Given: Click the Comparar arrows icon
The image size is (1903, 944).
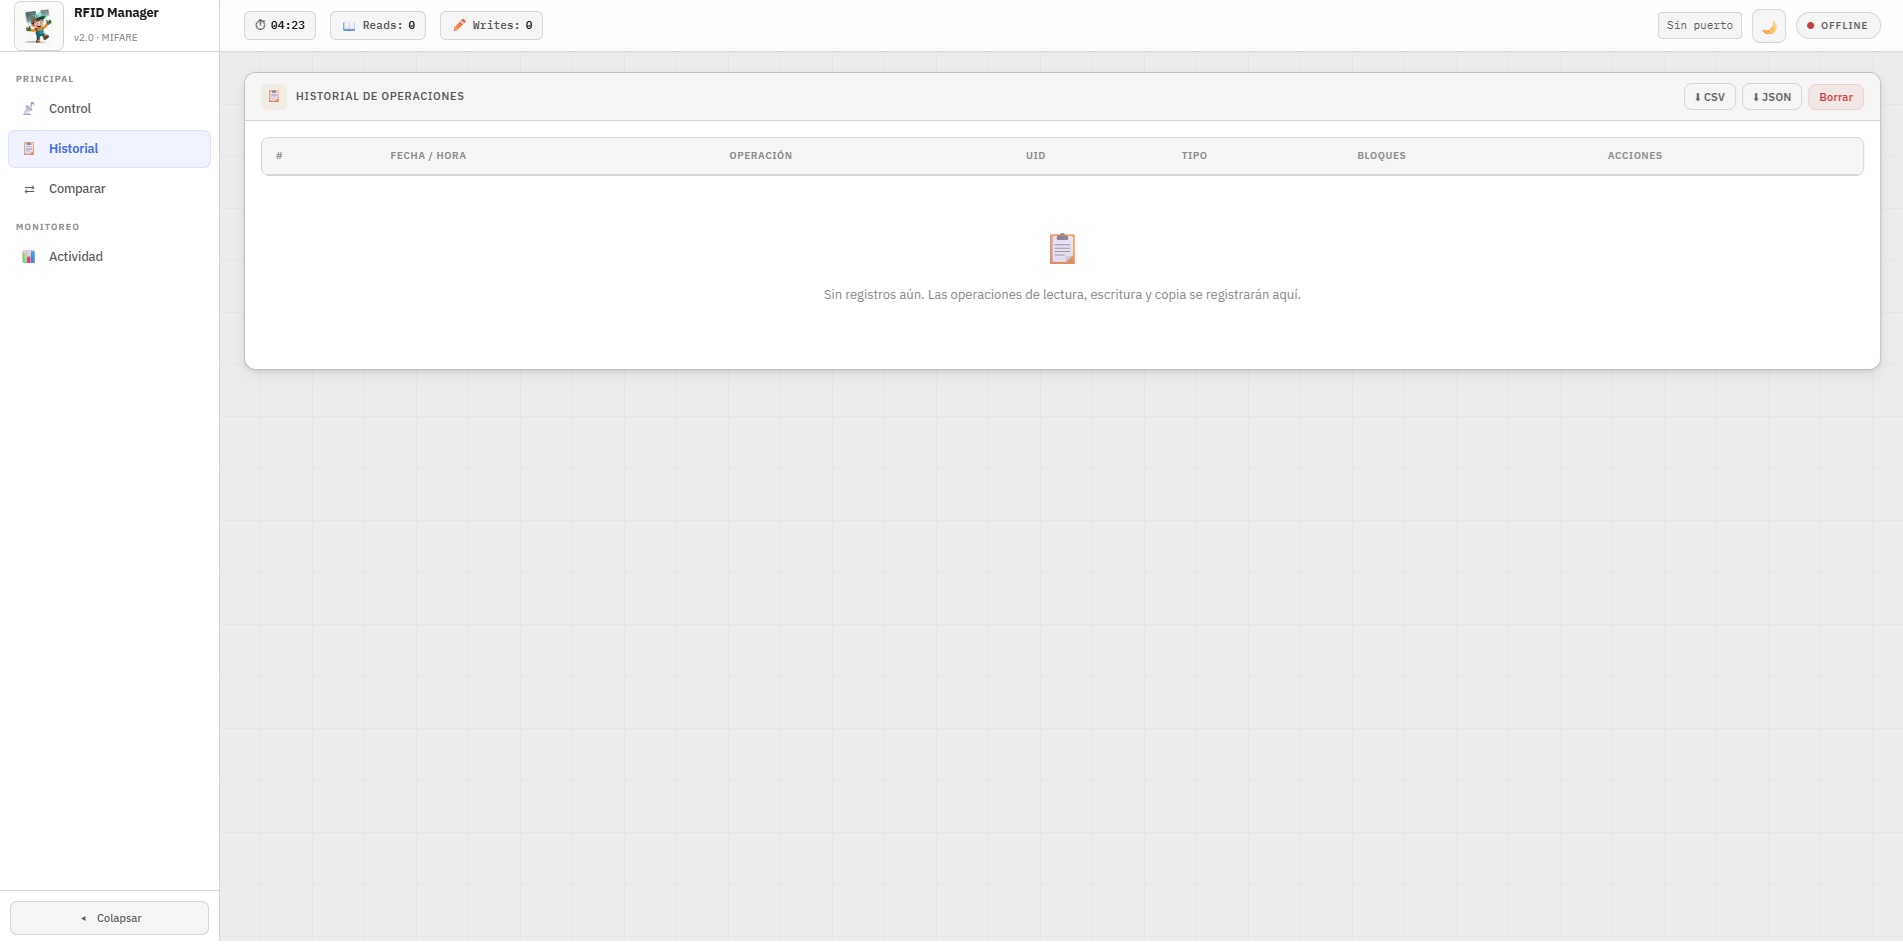Looking at the screenshot, I should pos(29,188).
